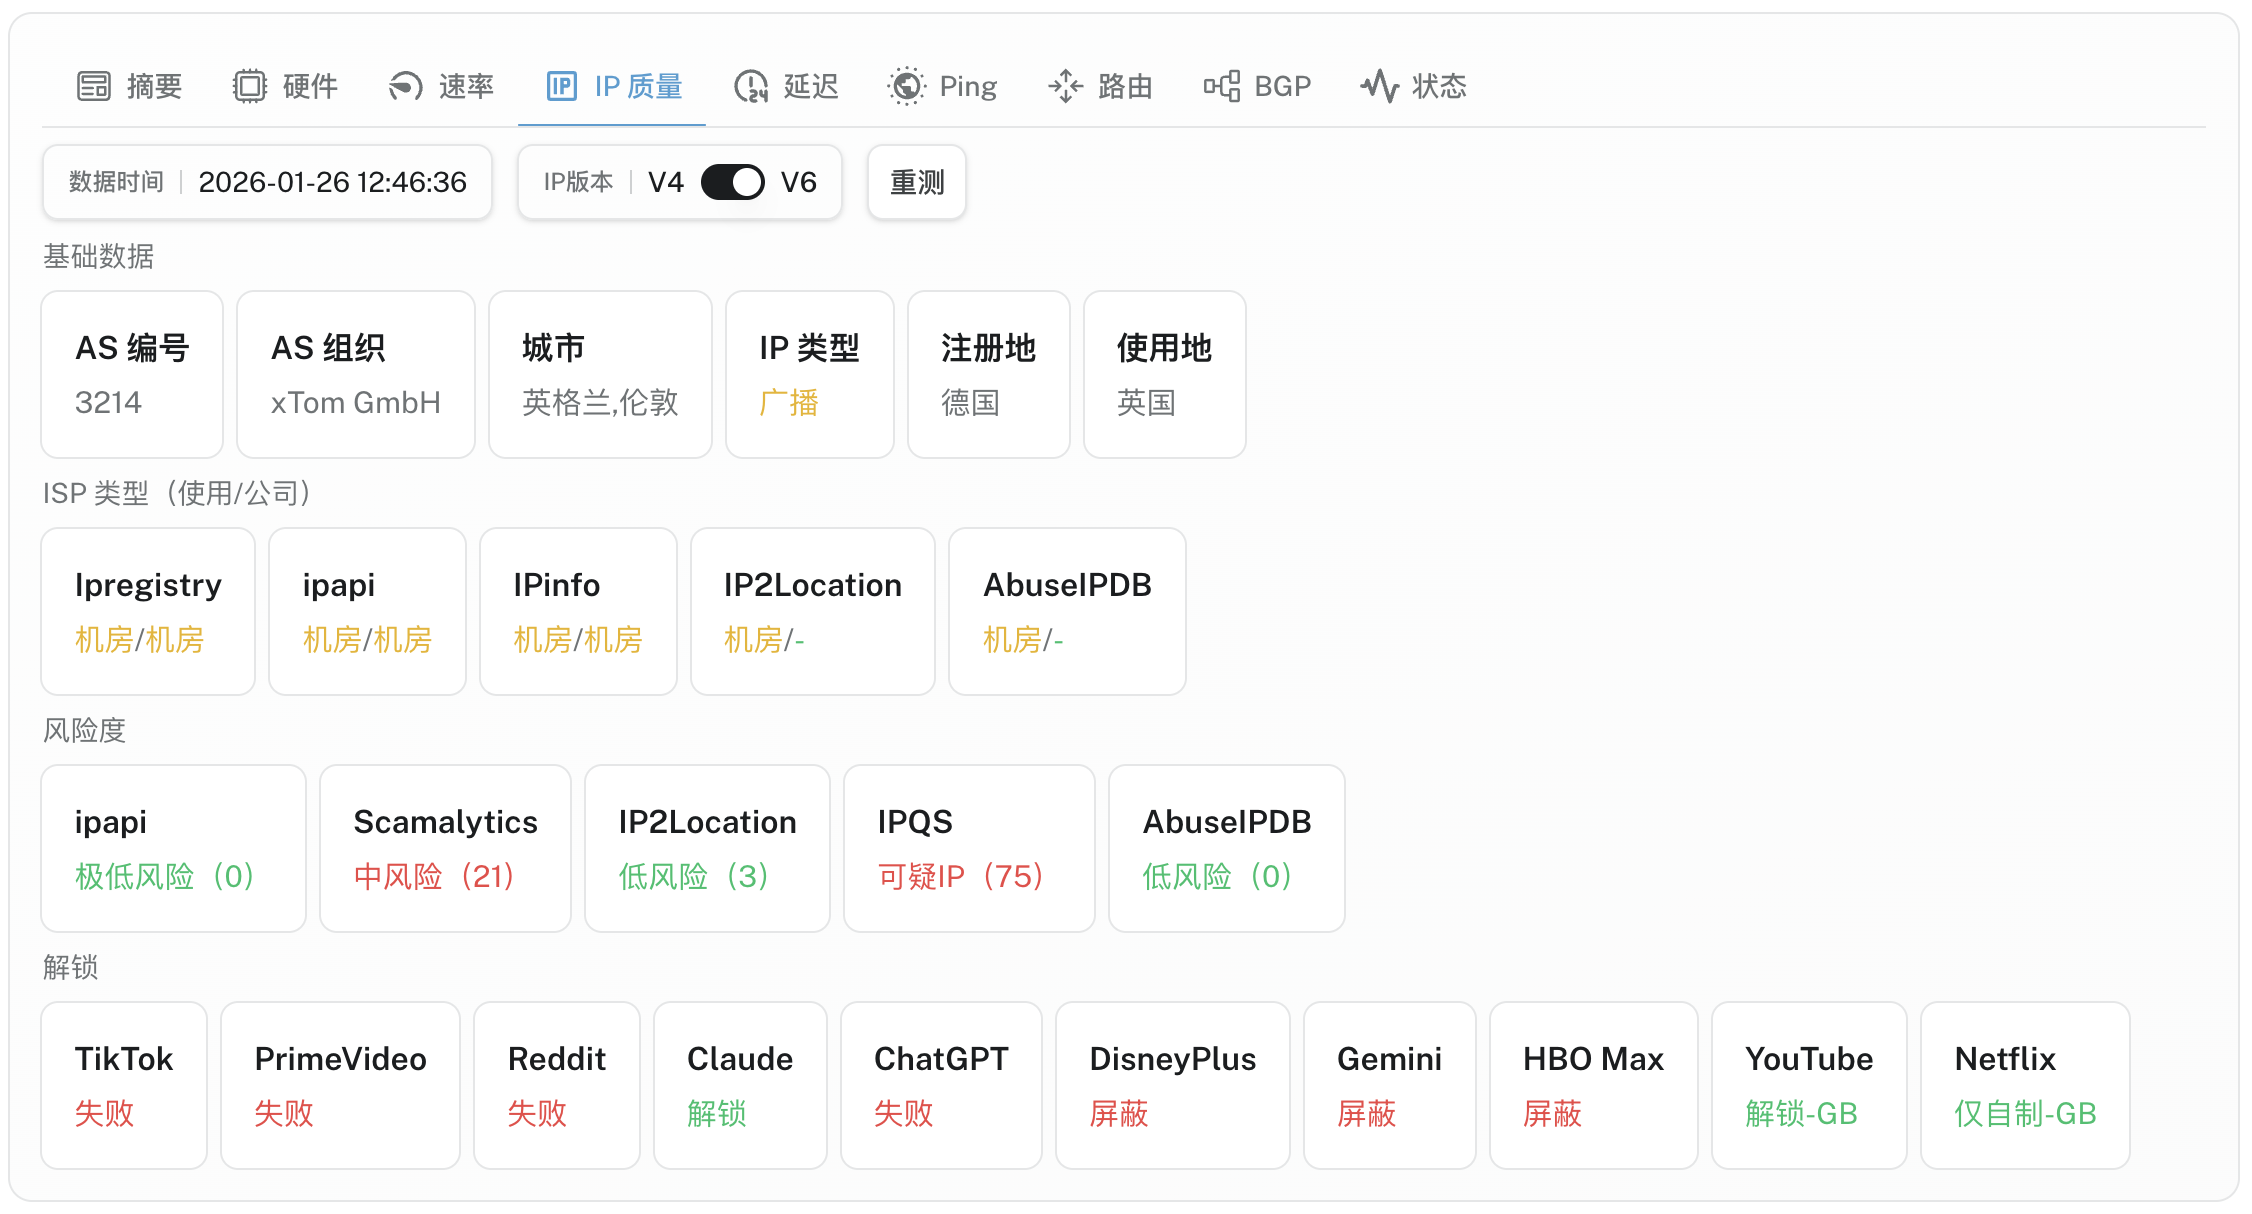Screen dimensions: 2252x1214
Task: Toggle the IP version V4/V6 switch
Action: pos(732,182)
